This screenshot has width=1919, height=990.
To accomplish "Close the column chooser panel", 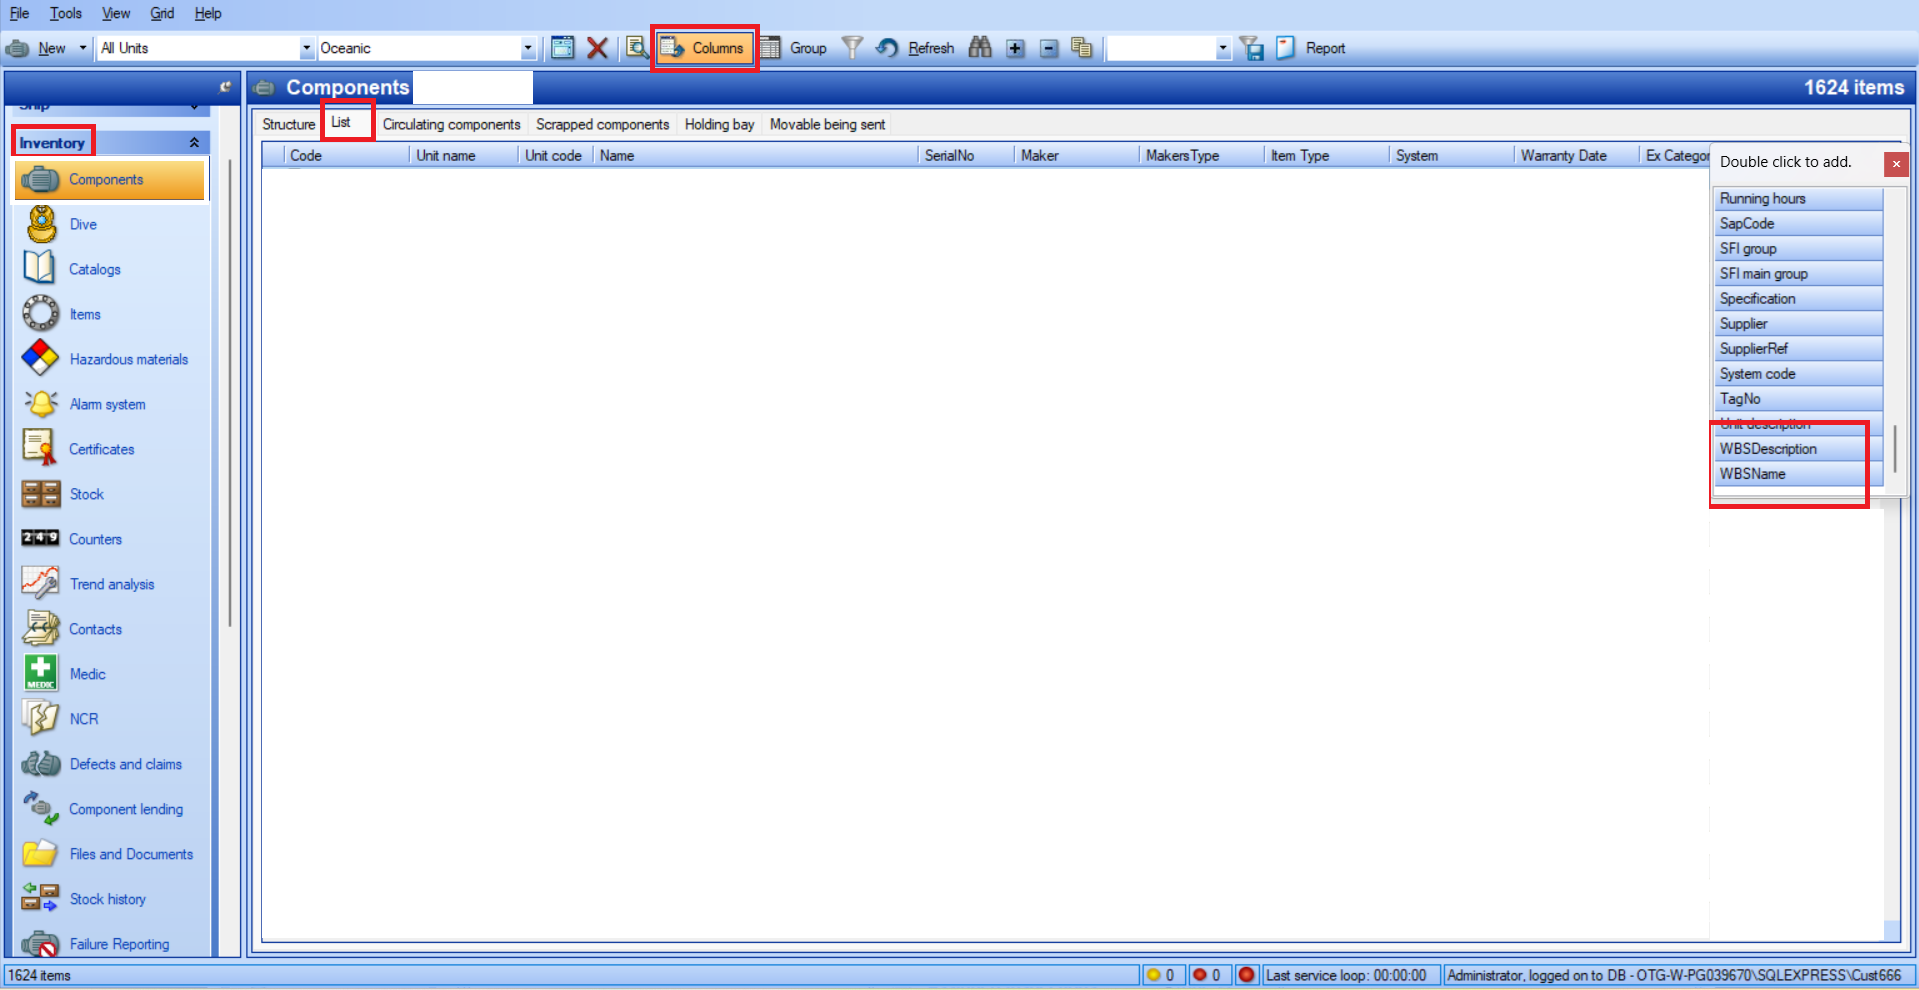I will click(x=1895, y=164).
